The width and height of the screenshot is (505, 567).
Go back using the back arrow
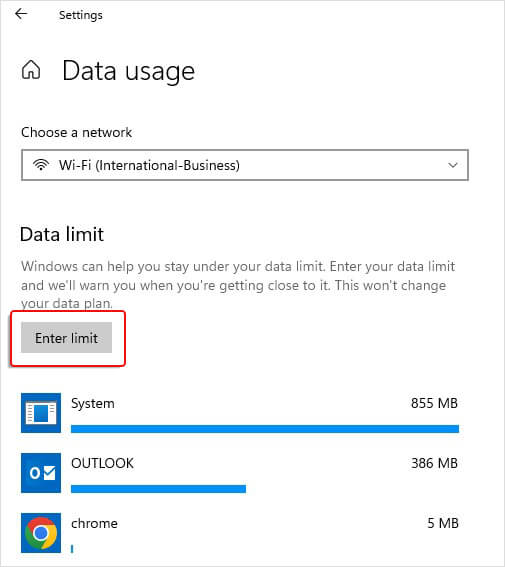pyautogui.click(x=21, y=14)
